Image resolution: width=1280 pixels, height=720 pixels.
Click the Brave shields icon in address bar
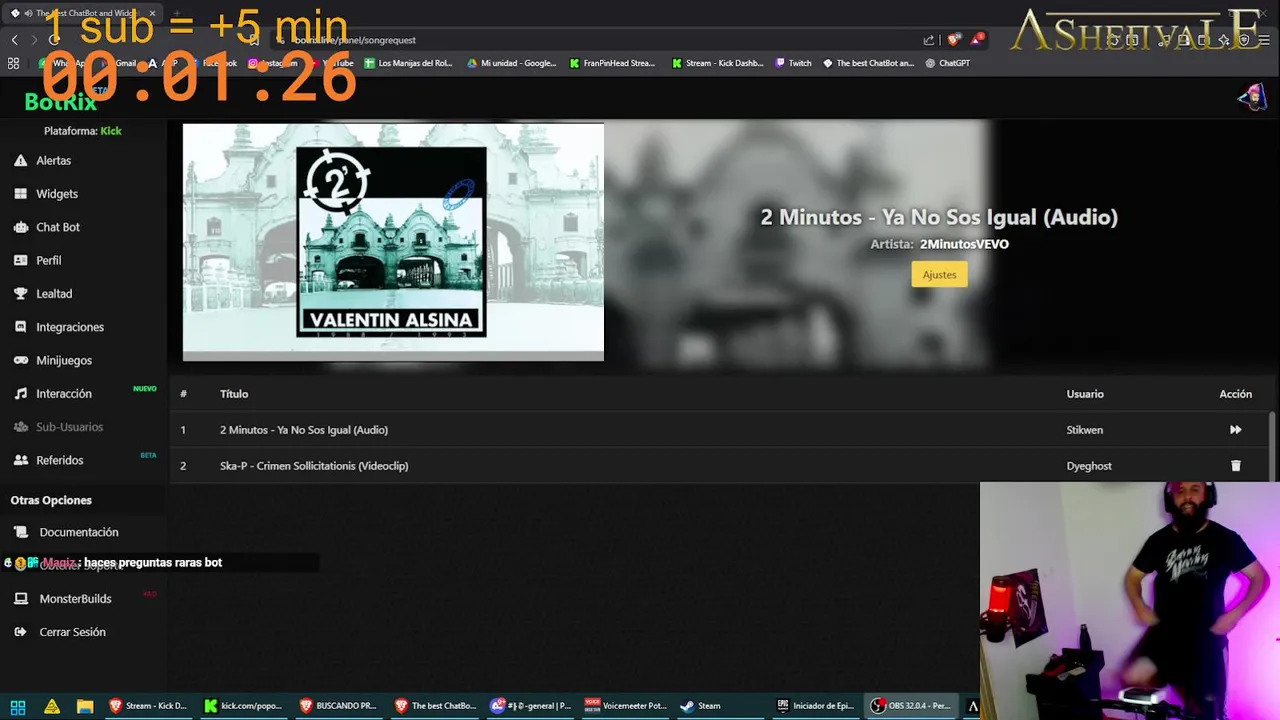[x=953, y=40]
